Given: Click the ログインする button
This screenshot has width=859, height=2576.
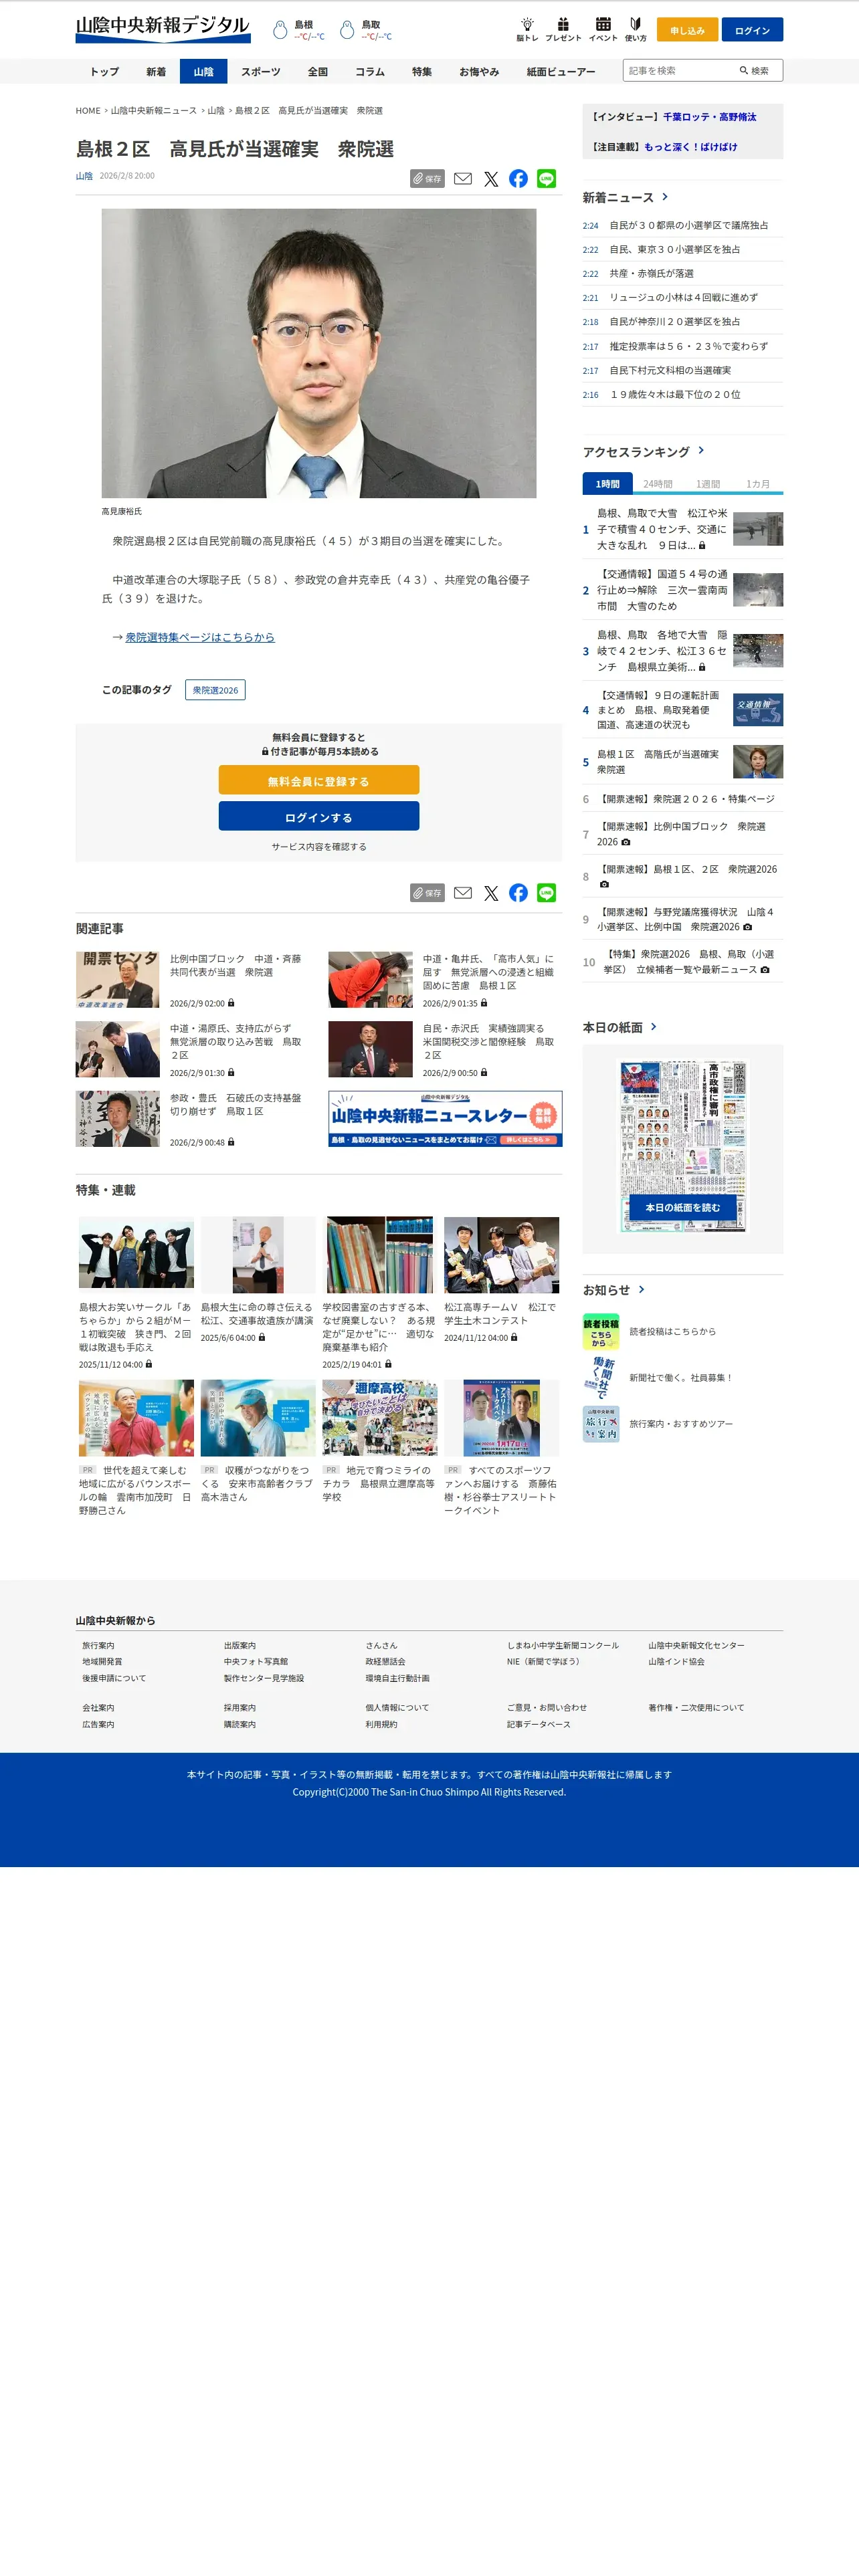Looking at the screenshot, I should pos(319,816).
